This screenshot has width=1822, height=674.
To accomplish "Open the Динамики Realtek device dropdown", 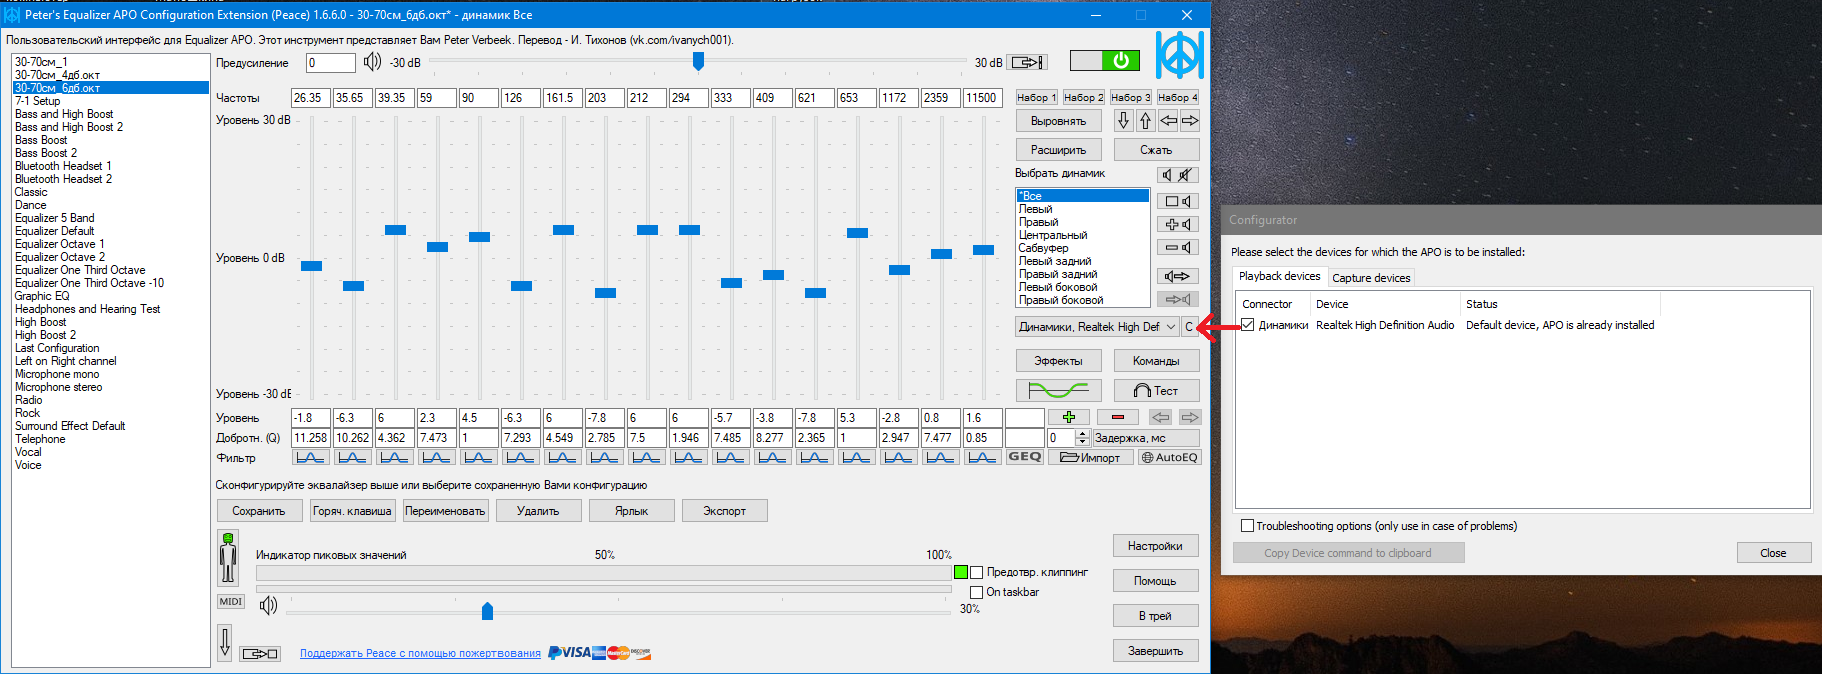I will [1097, 327].
